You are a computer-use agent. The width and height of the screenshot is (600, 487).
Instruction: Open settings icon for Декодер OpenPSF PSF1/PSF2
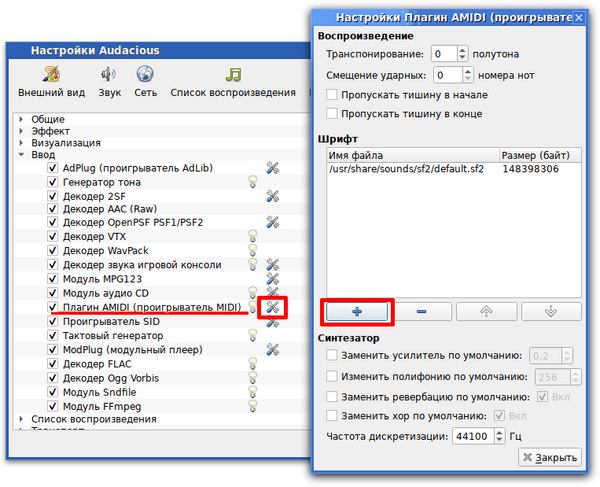click(272, 222)
